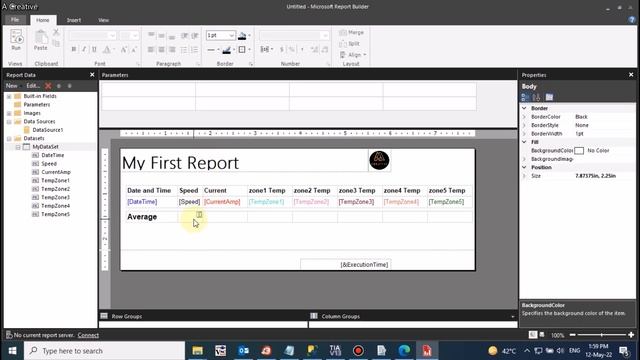Click the Italic formatting icon
Screen dimensions: 640x360
84,49
